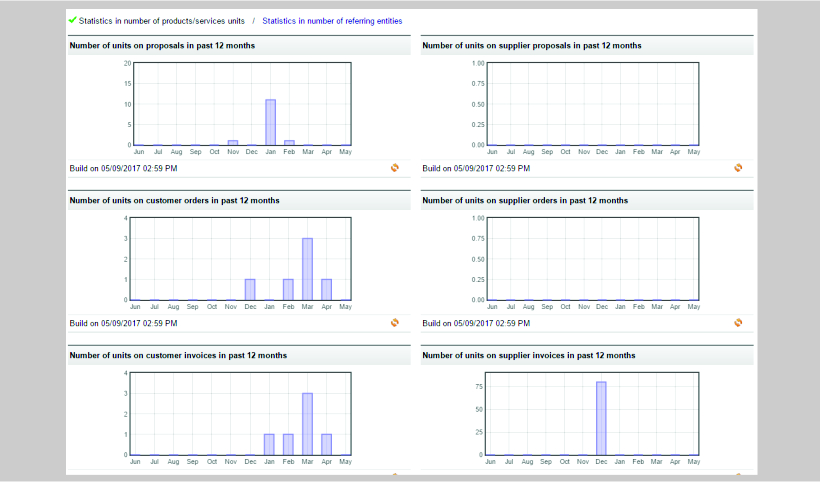Click the April bar in customer orders chart
Screen dimensions: 820x482
pyautogui.click(x=326, y=289)
